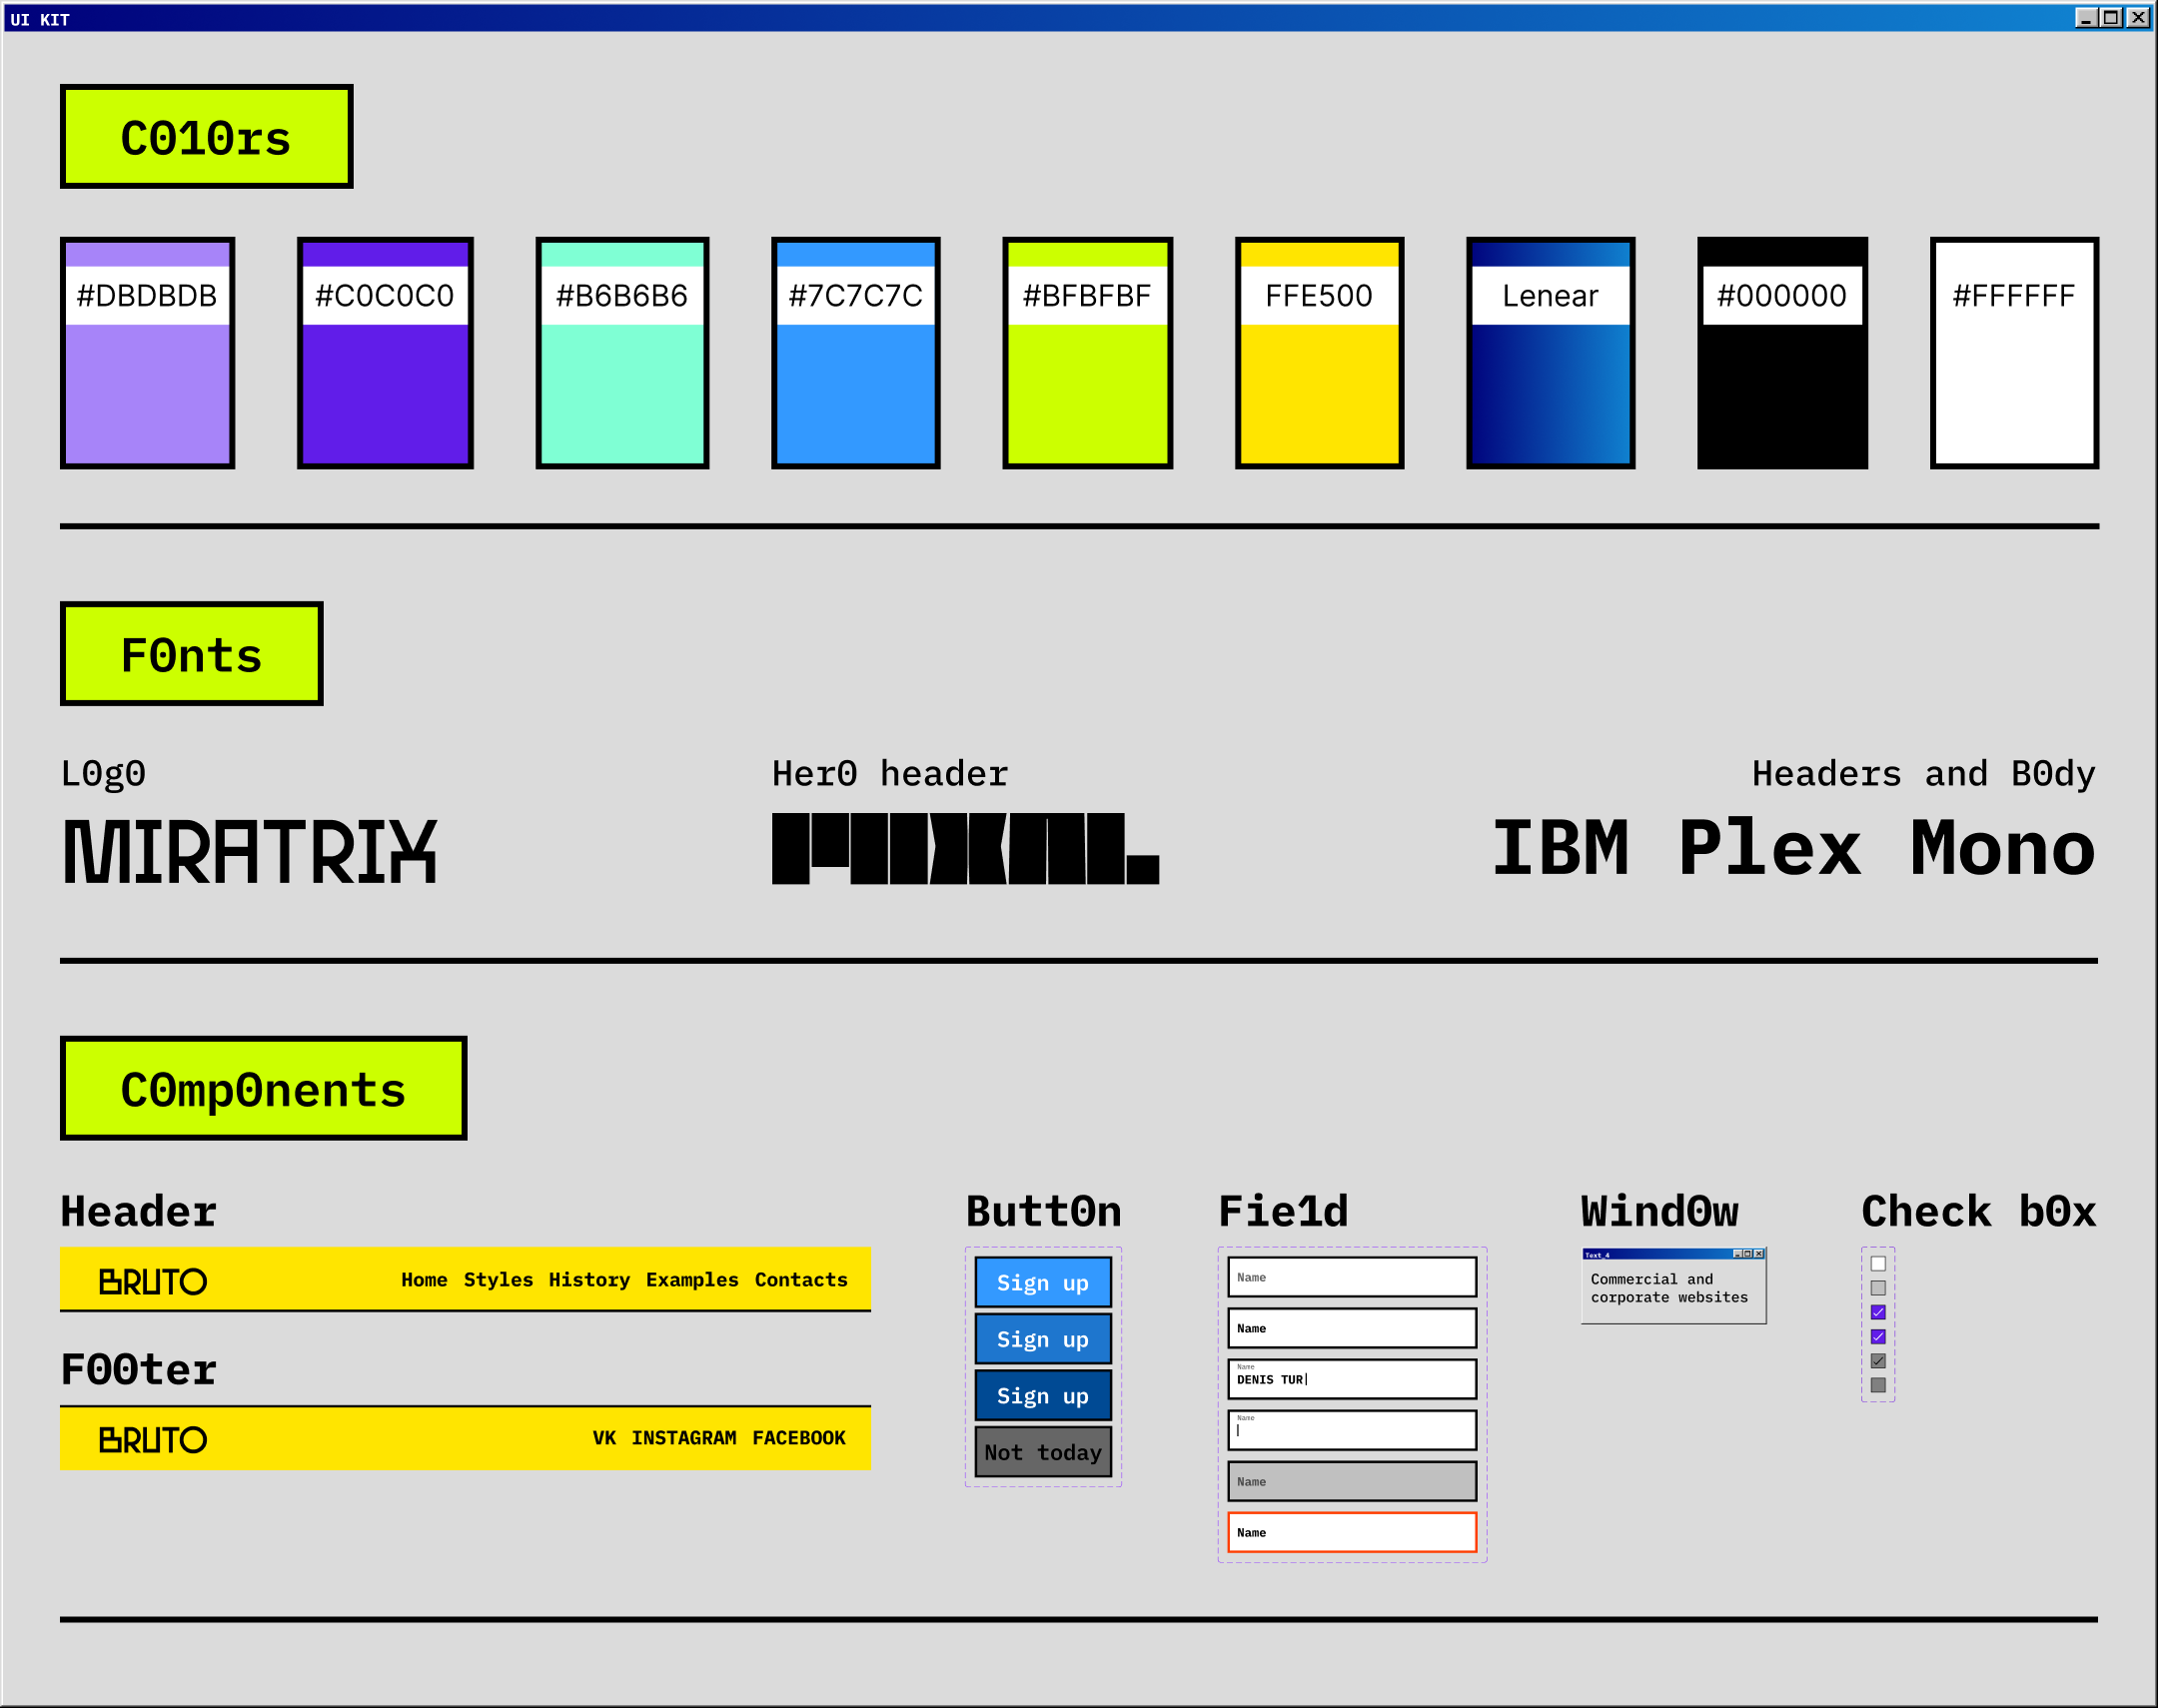Open the INSTAGRAM footer link
2158x1708 pixels.
(683, 1438)
